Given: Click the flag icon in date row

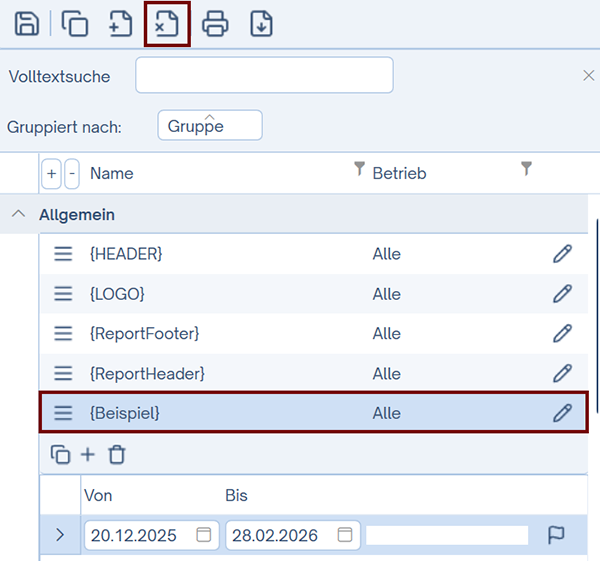Looking at the screenshot, I should 556,535.
